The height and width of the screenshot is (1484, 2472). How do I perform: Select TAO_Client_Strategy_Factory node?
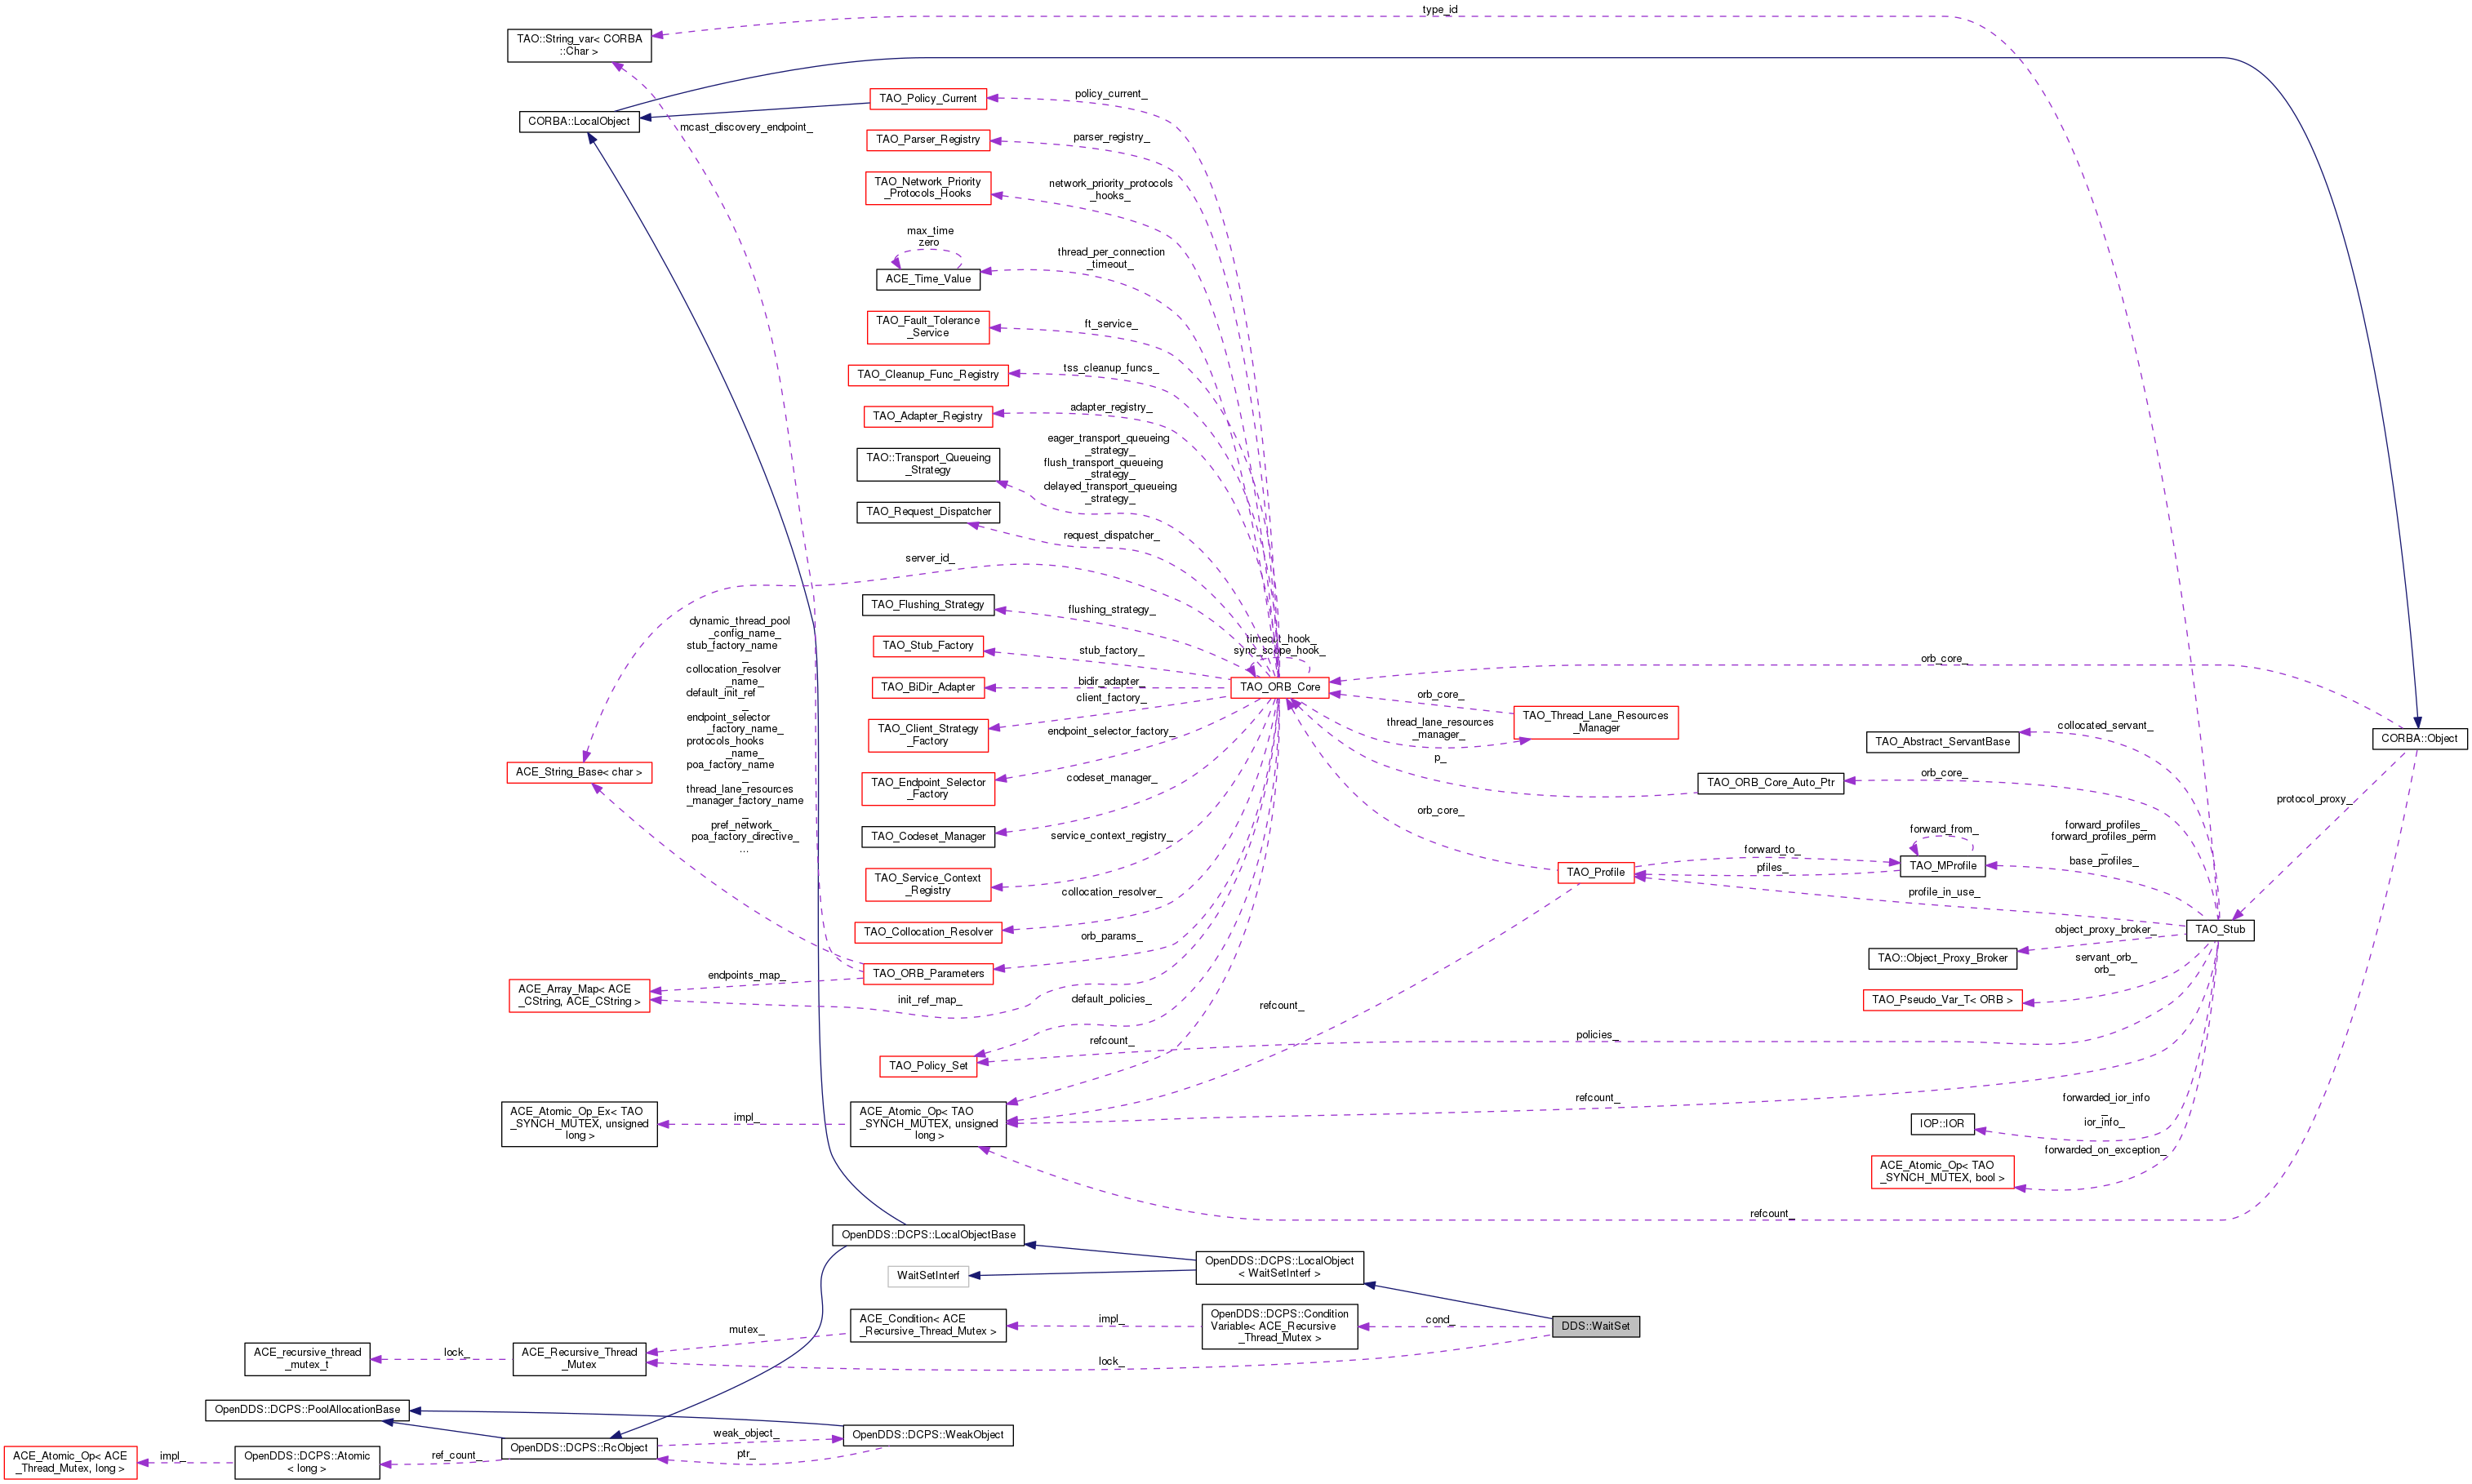(927, 735)
